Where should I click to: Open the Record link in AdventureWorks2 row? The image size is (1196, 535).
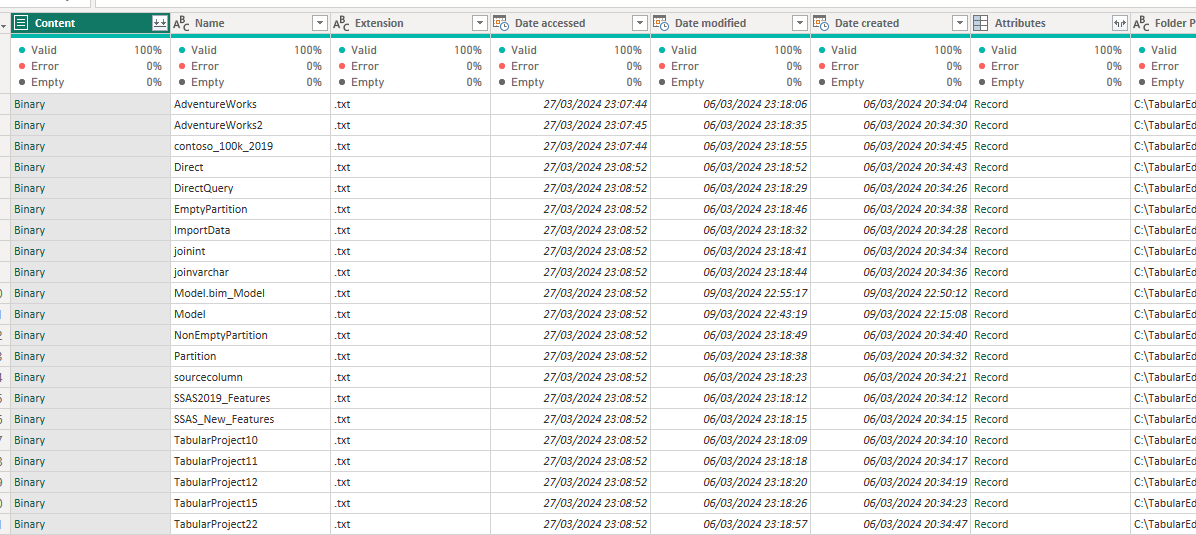pyautogui.click(x=991, y=125)
